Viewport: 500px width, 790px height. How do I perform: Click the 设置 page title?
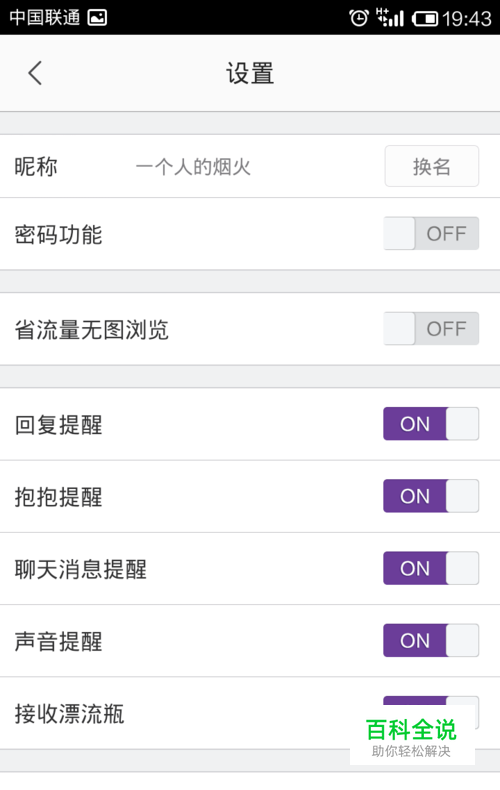(250, 74)
